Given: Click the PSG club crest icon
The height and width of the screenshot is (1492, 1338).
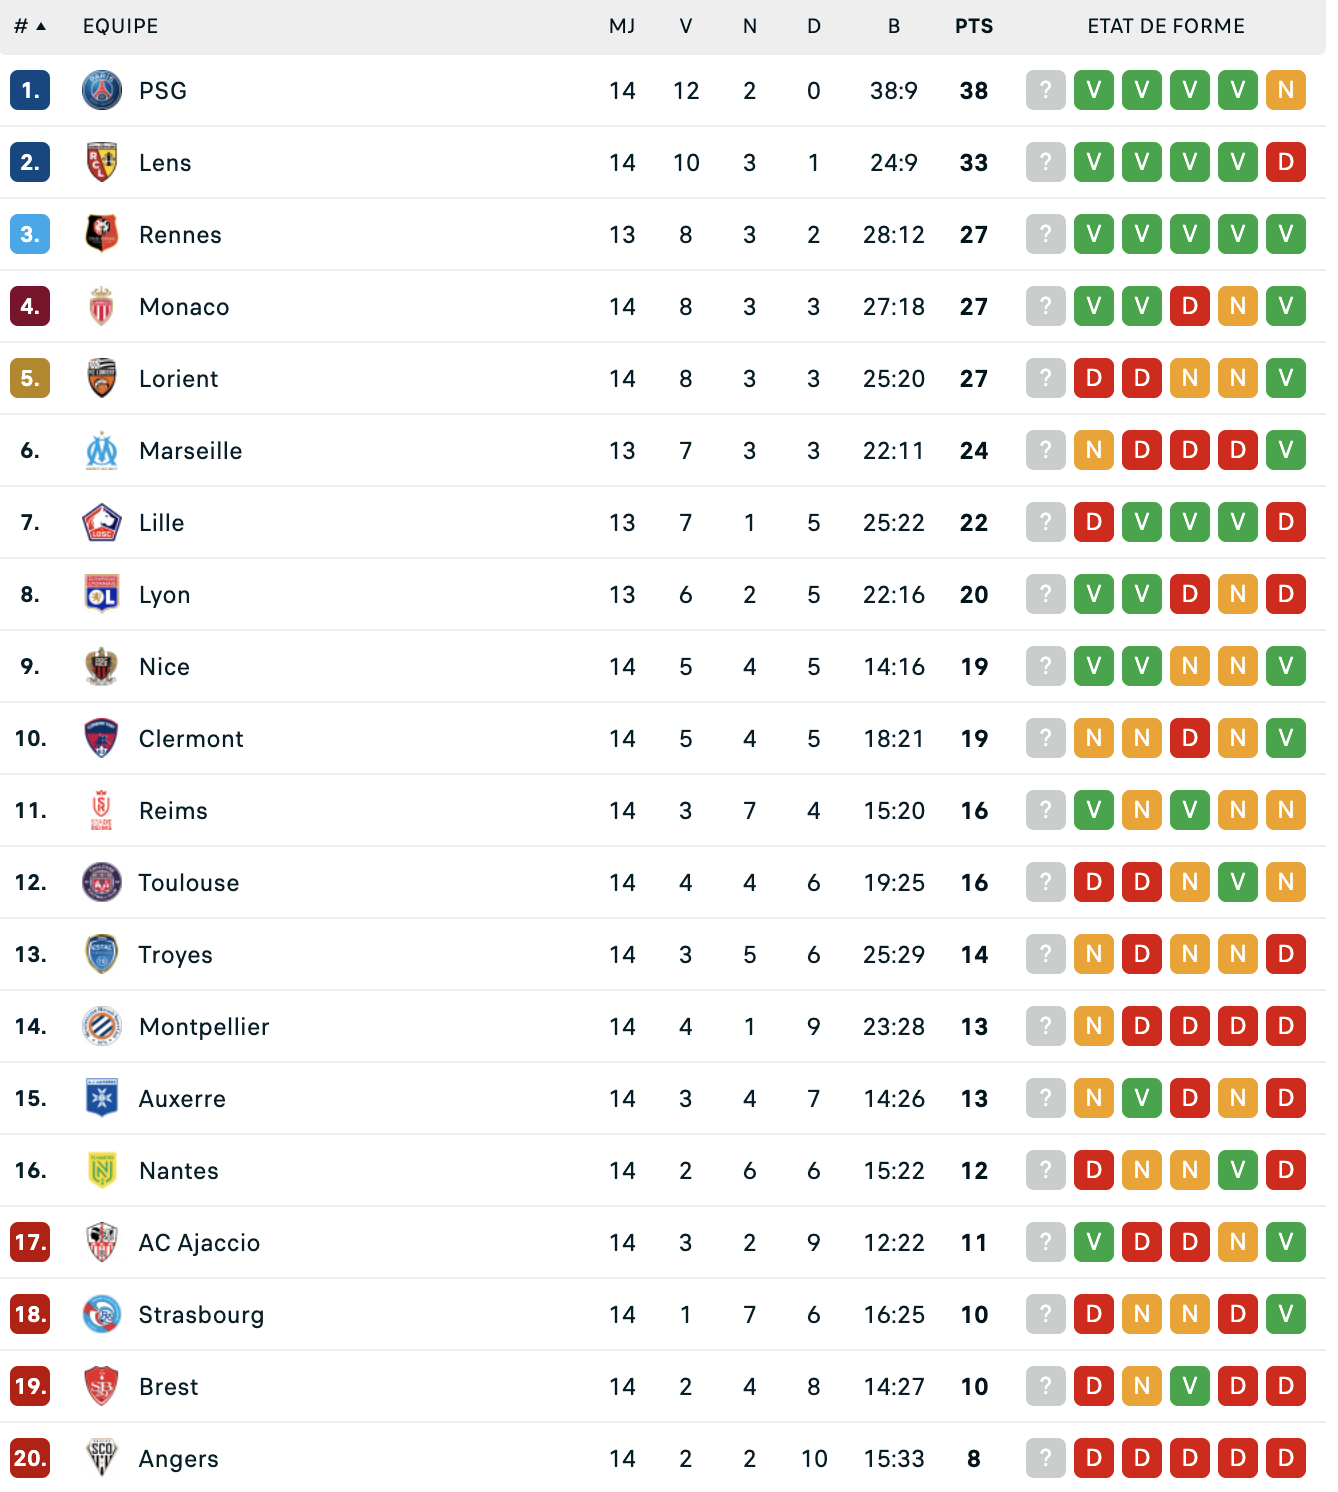Looking at the screenshot, I should [x=102, y=91].
